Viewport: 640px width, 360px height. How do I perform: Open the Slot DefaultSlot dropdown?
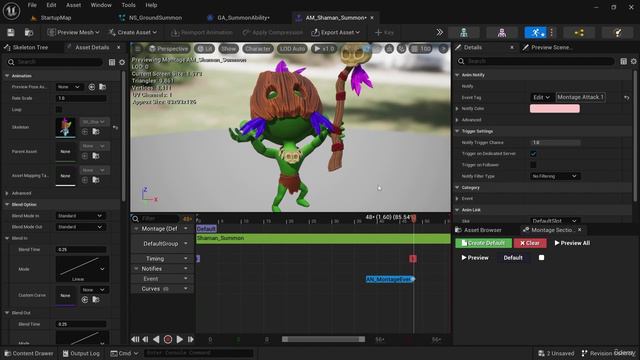[554, 221]
